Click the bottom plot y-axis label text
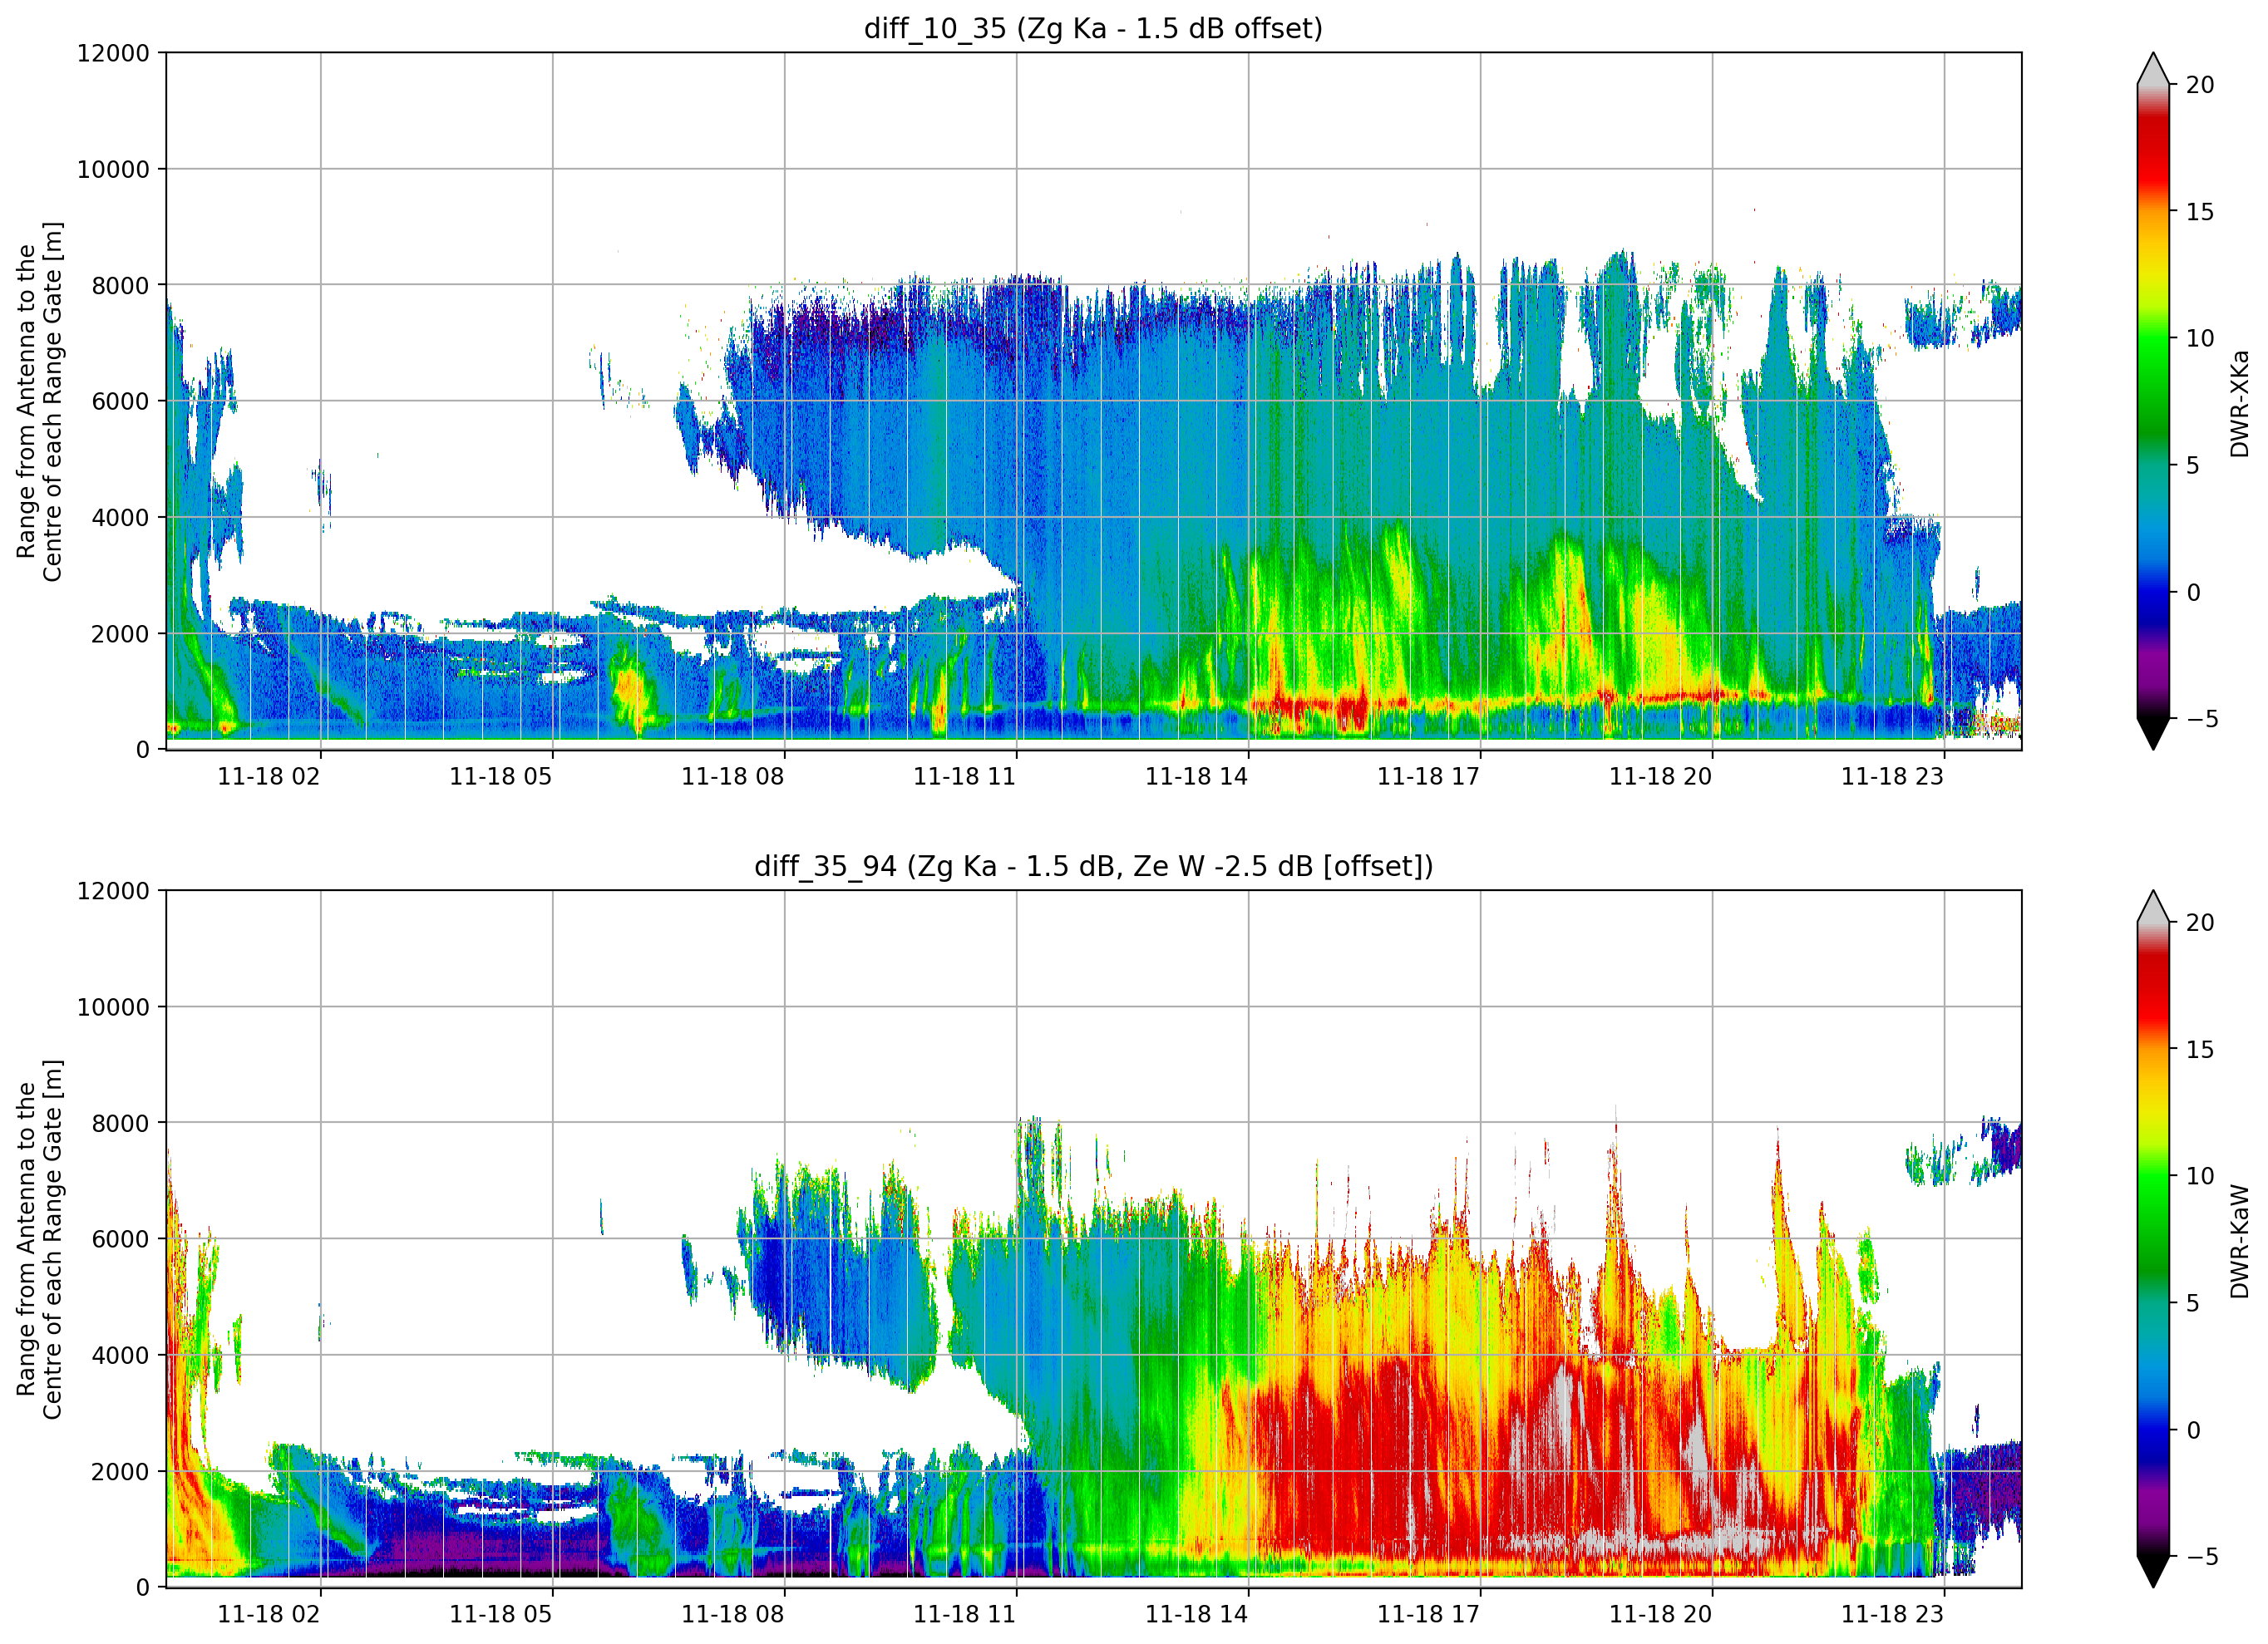The height and width of the screenshot is (1644, 2268). coord(40,1239)
